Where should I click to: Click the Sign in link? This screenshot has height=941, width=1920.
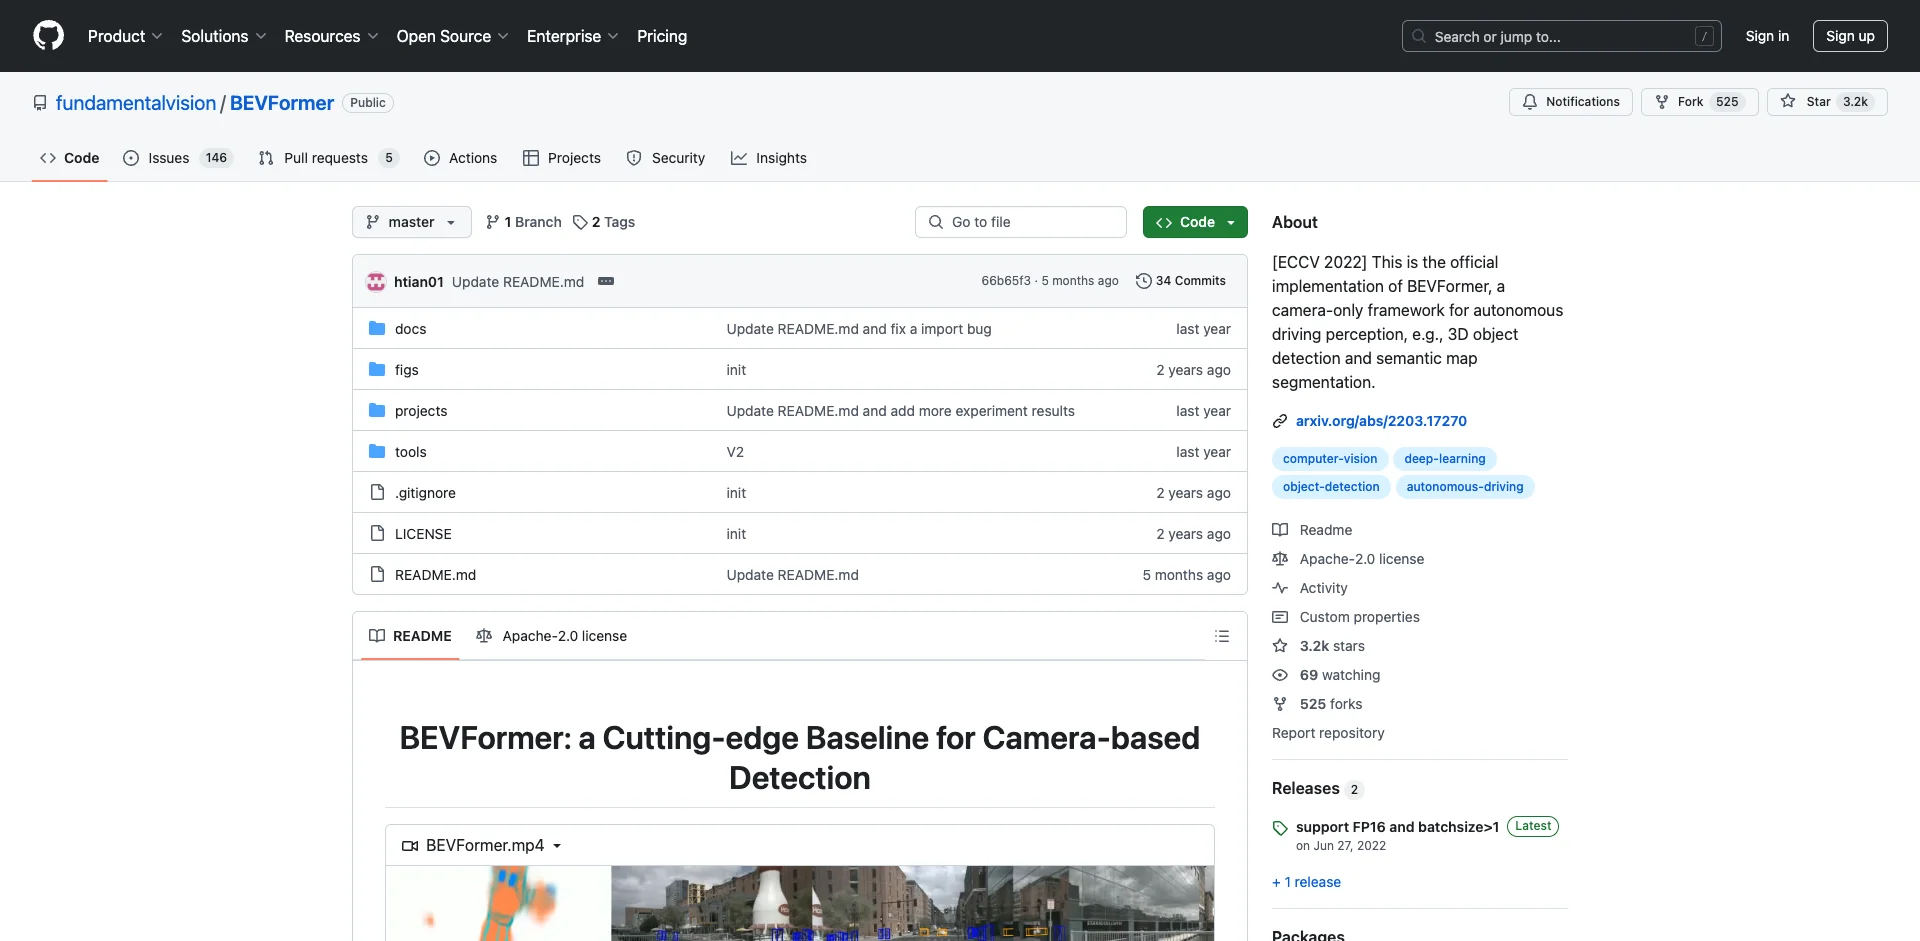(1767, 36)
